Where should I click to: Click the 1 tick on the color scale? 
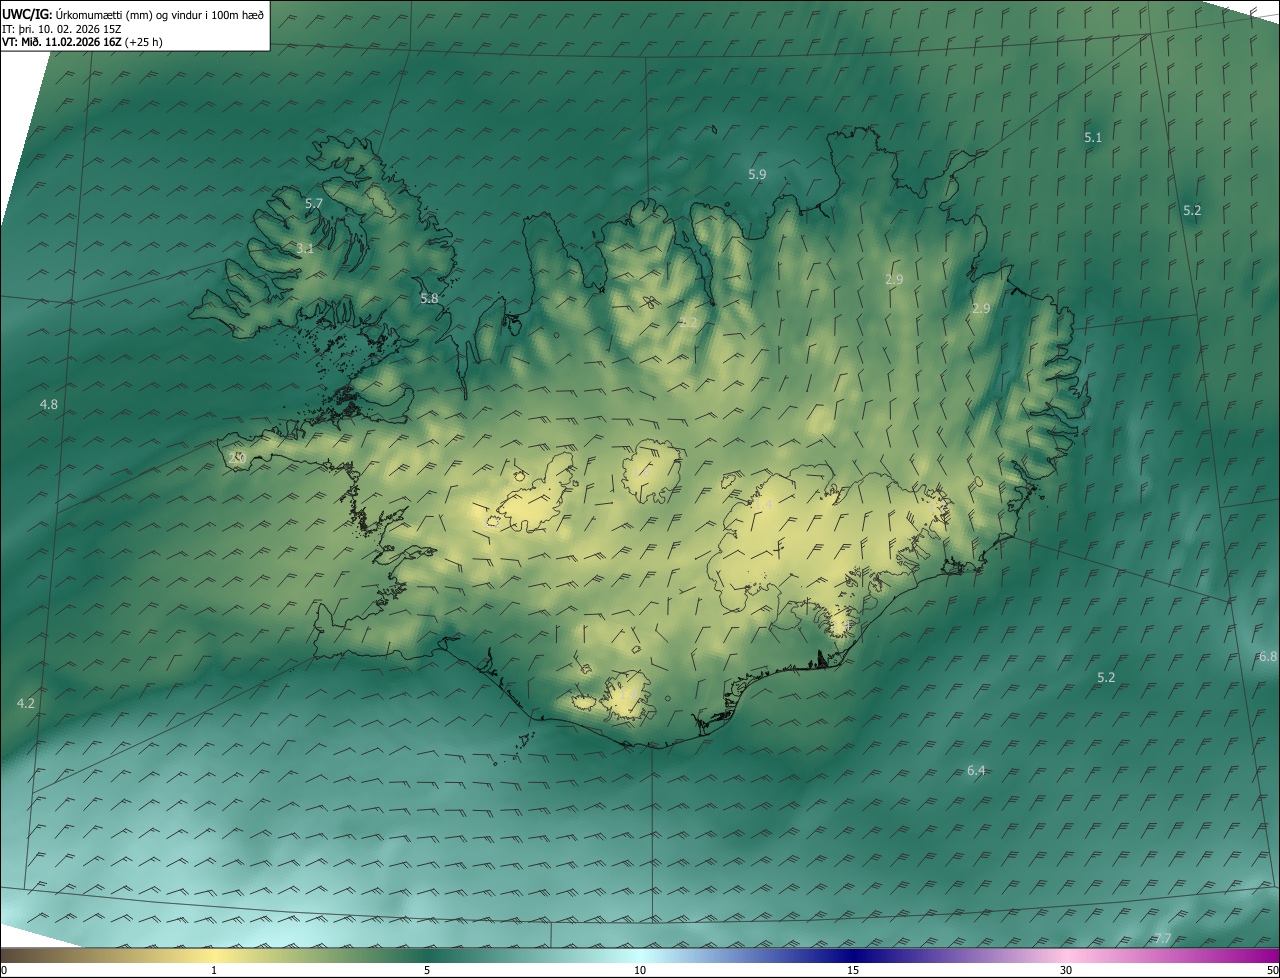coord(214,970)
